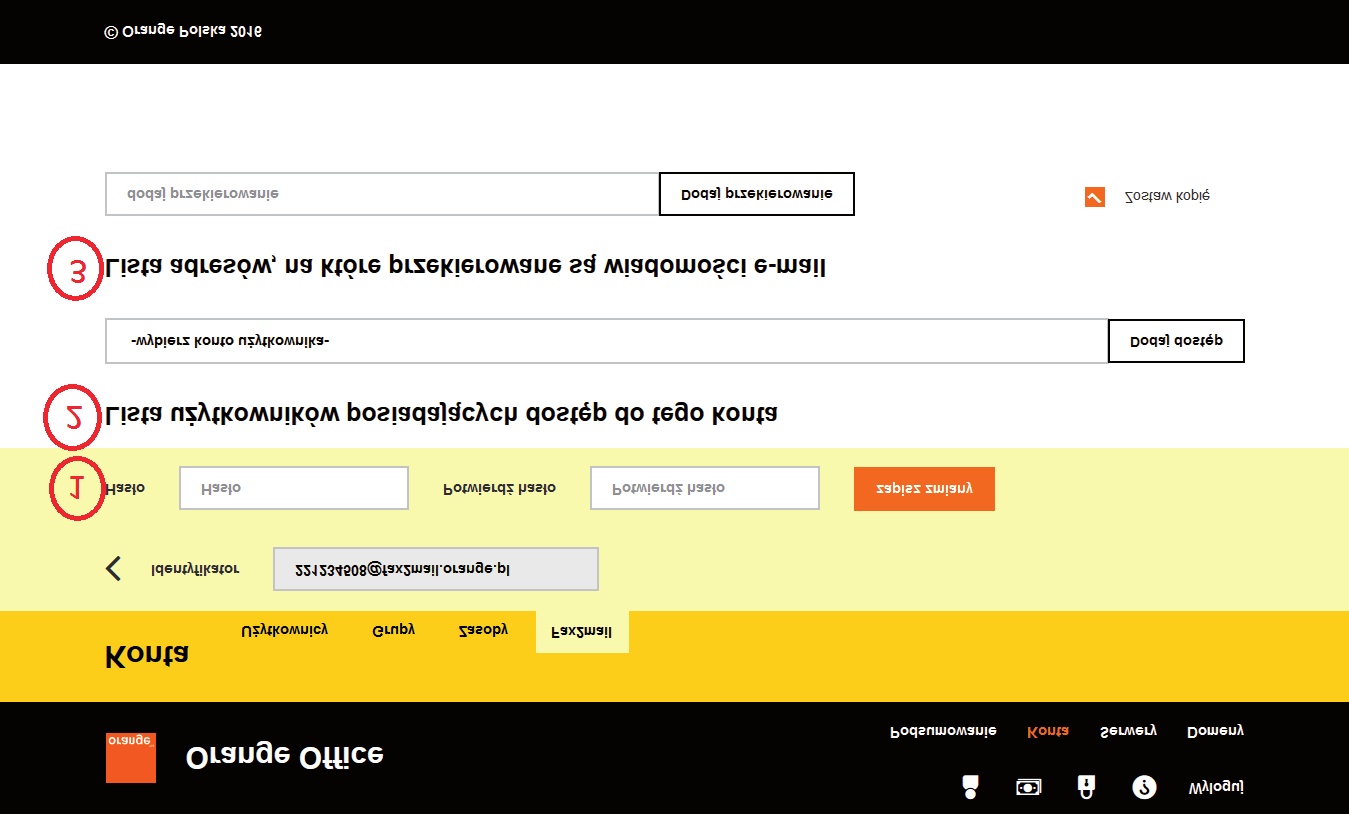Click the Identyfikator fax2mail address field
This screenshot has width=1349, height=814.
pos(436,569)
